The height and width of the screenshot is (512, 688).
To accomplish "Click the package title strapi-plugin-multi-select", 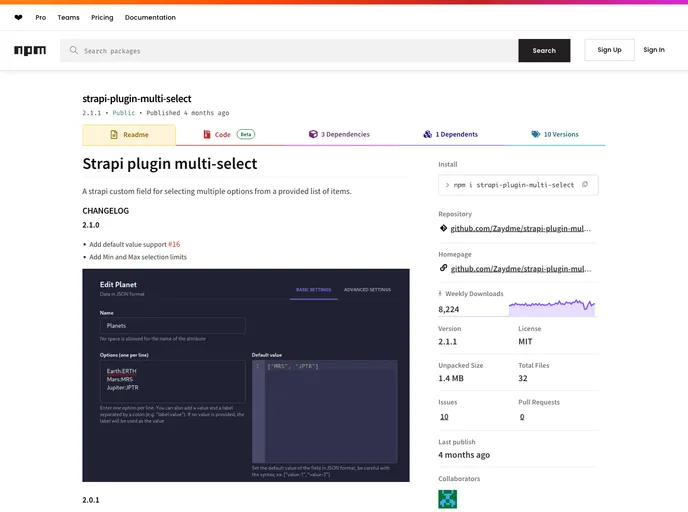I will coord(137,99).
